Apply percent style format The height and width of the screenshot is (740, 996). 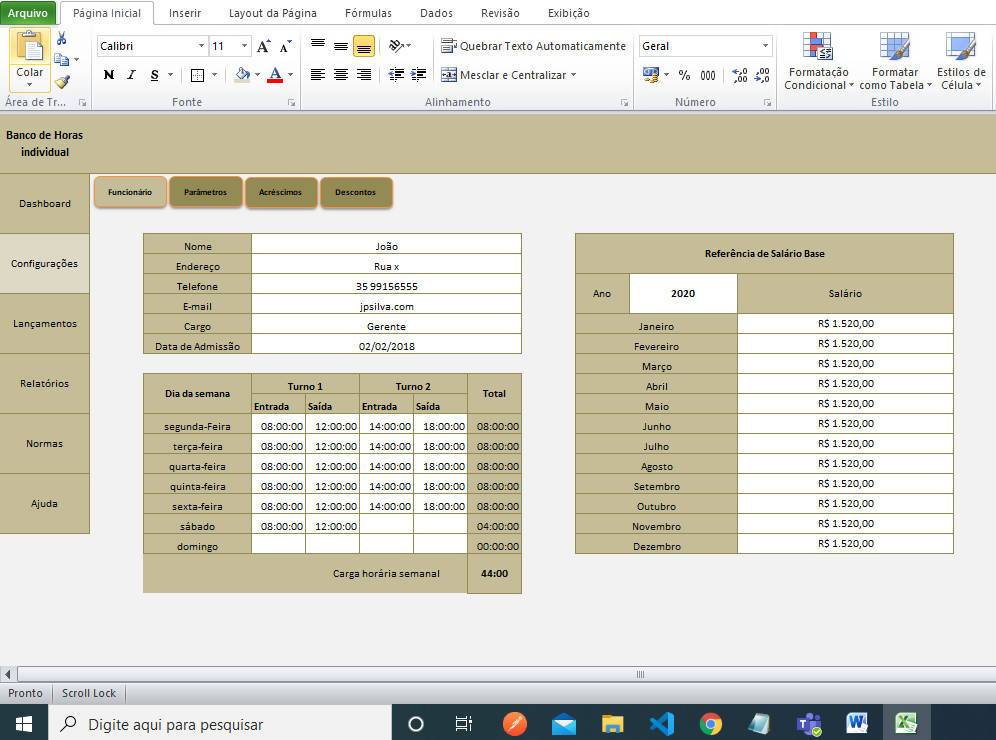tap(684, 75)
